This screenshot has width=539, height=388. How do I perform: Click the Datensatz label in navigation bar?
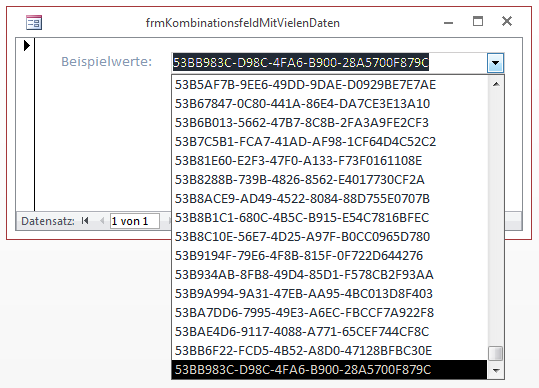pyautogui.click(x=48, y=221)
